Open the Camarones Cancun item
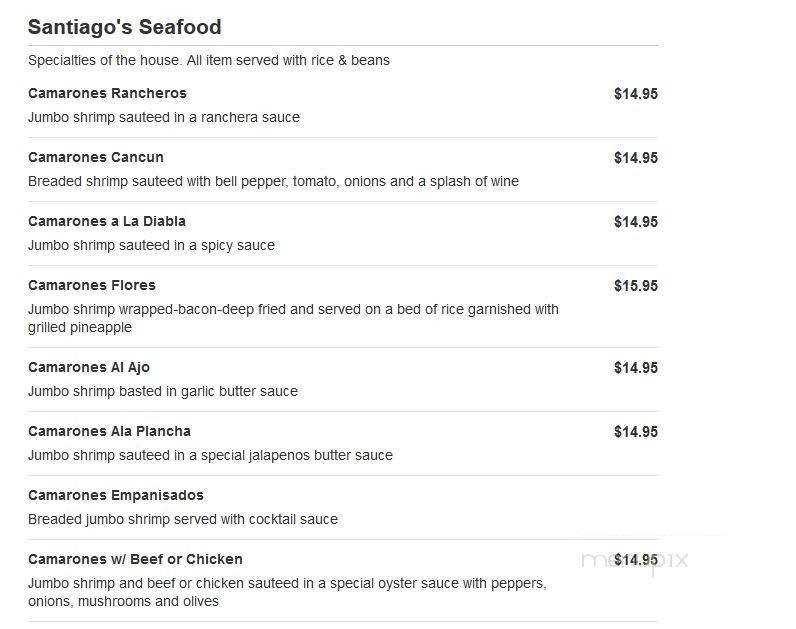This screenshot has height=629, width=796. 96,157
